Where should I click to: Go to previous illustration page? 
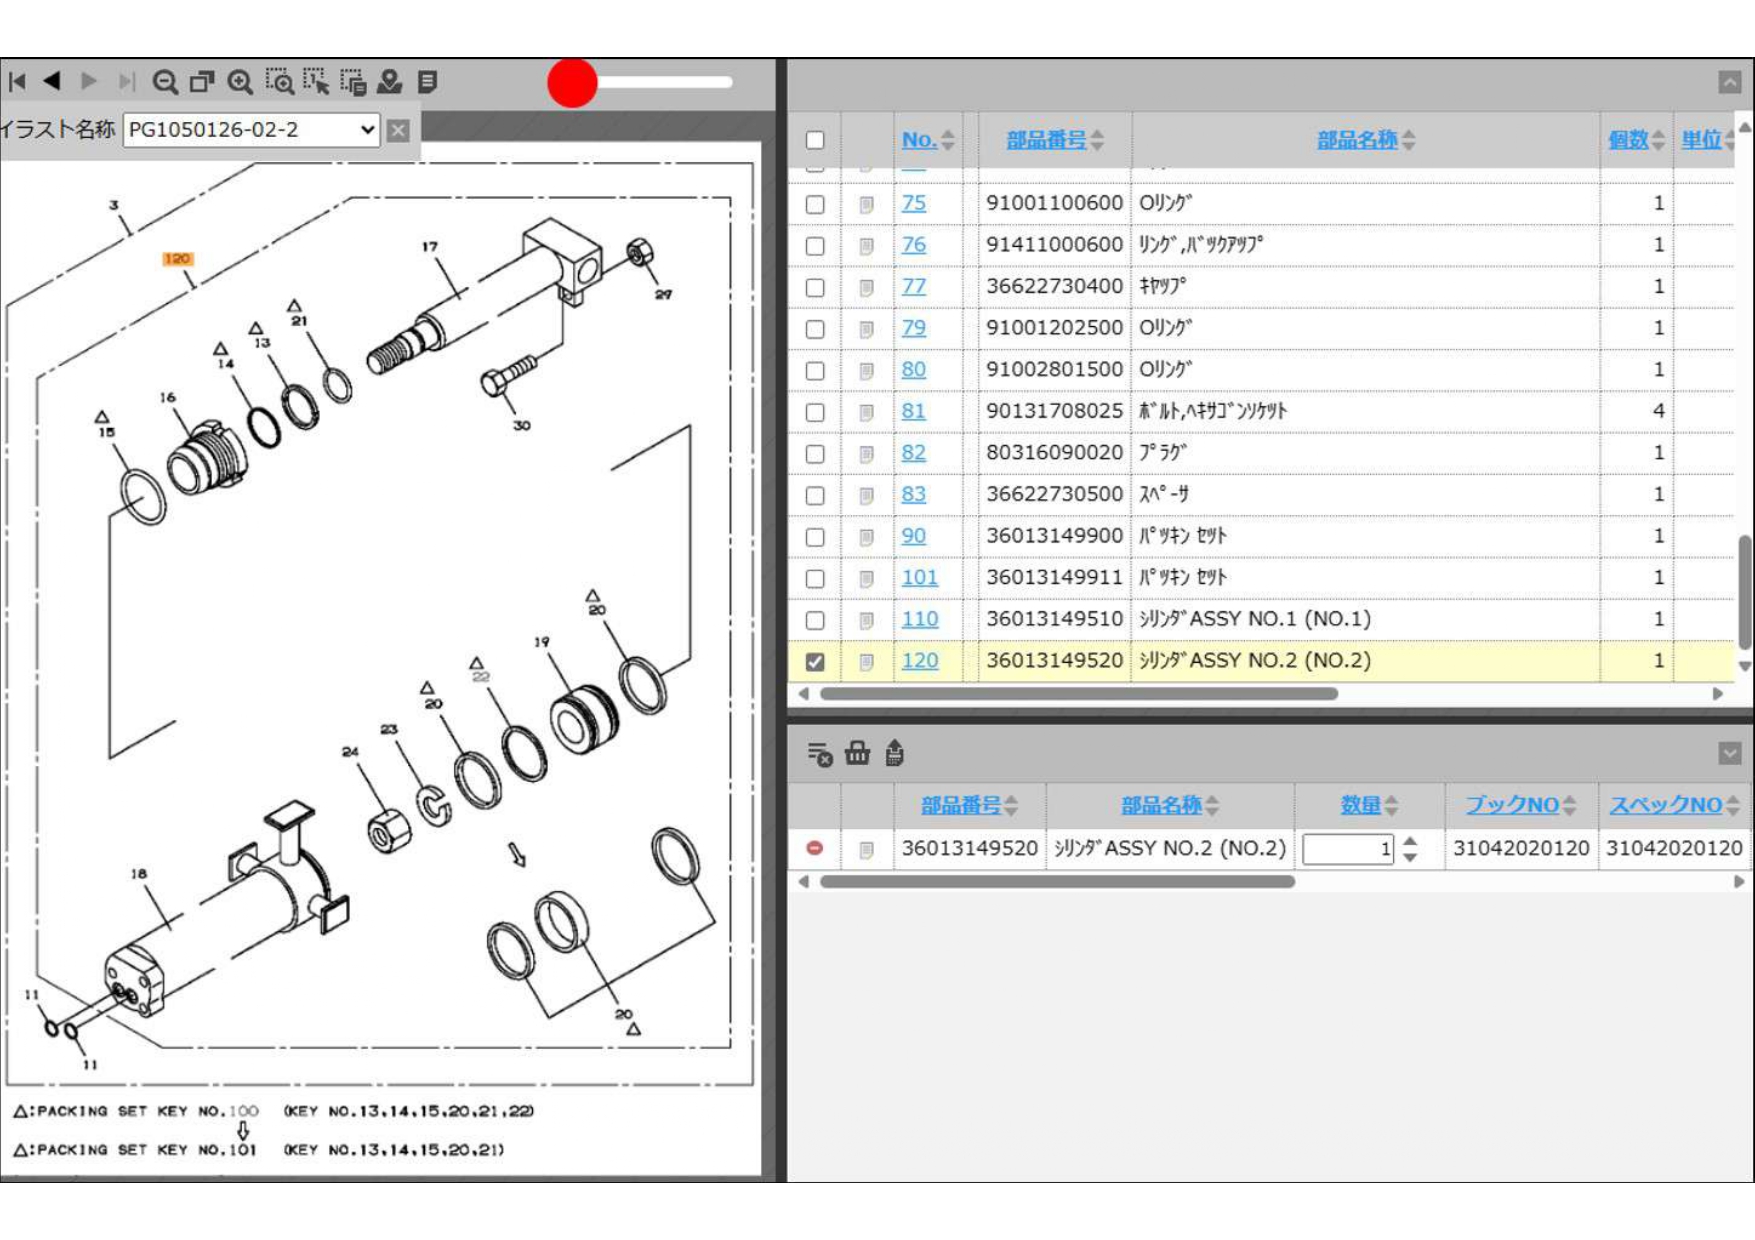click(53, 81)
